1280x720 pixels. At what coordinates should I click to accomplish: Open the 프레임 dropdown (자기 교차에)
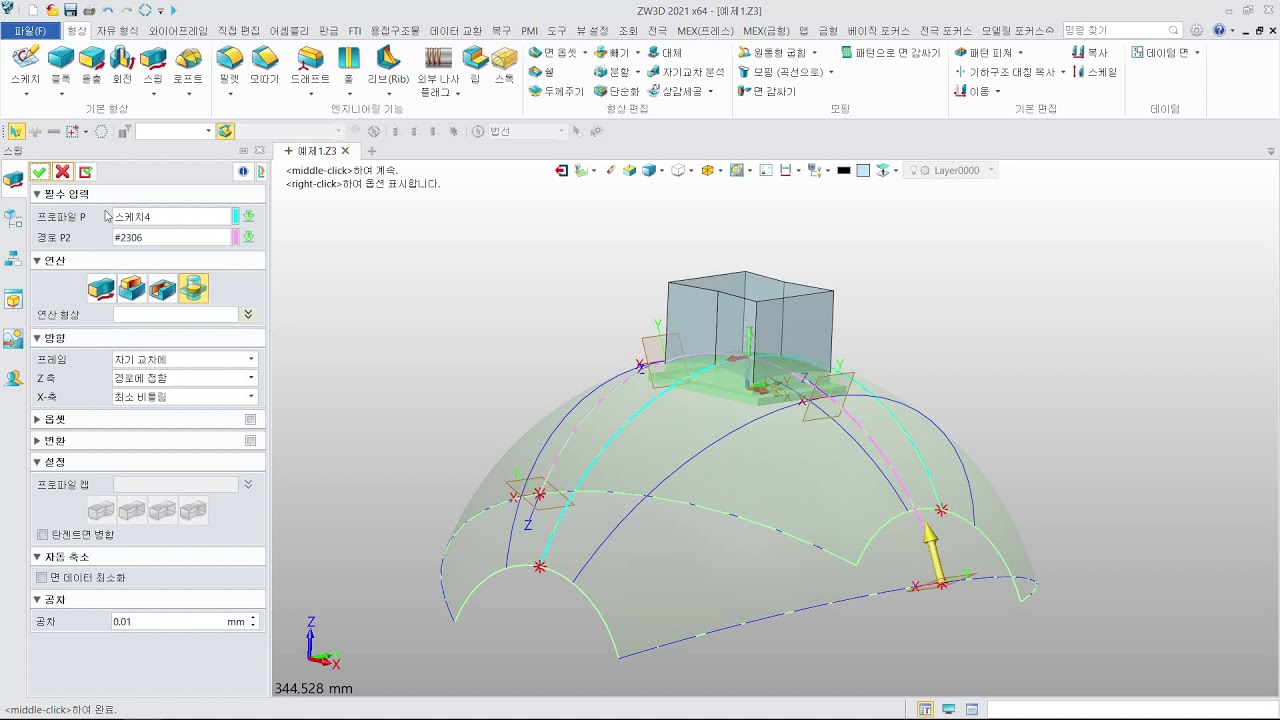pyautogui.click(x=185, y=359)
